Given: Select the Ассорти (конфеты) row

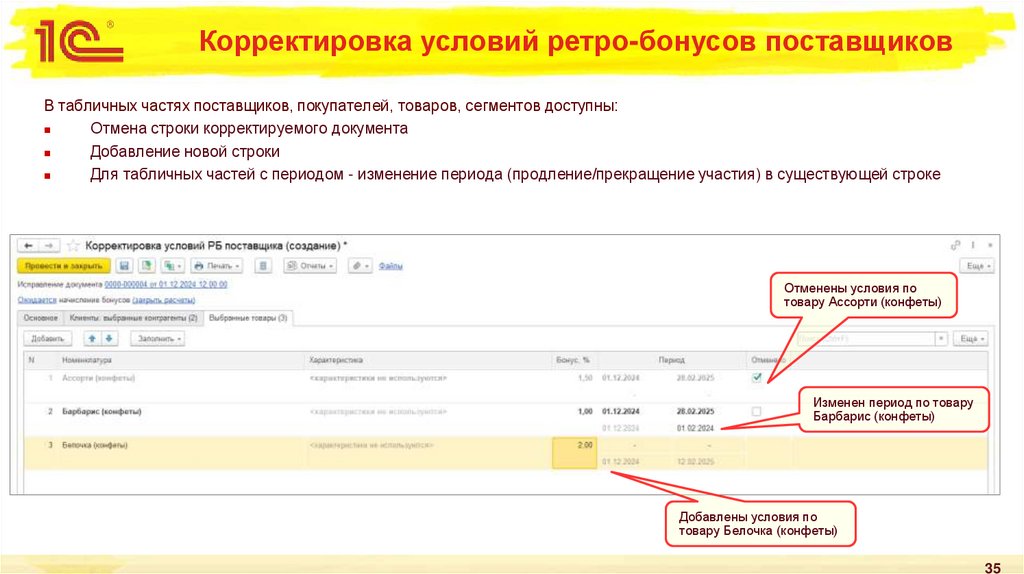Looking at the screenshot, I should (x=505, y=386).
